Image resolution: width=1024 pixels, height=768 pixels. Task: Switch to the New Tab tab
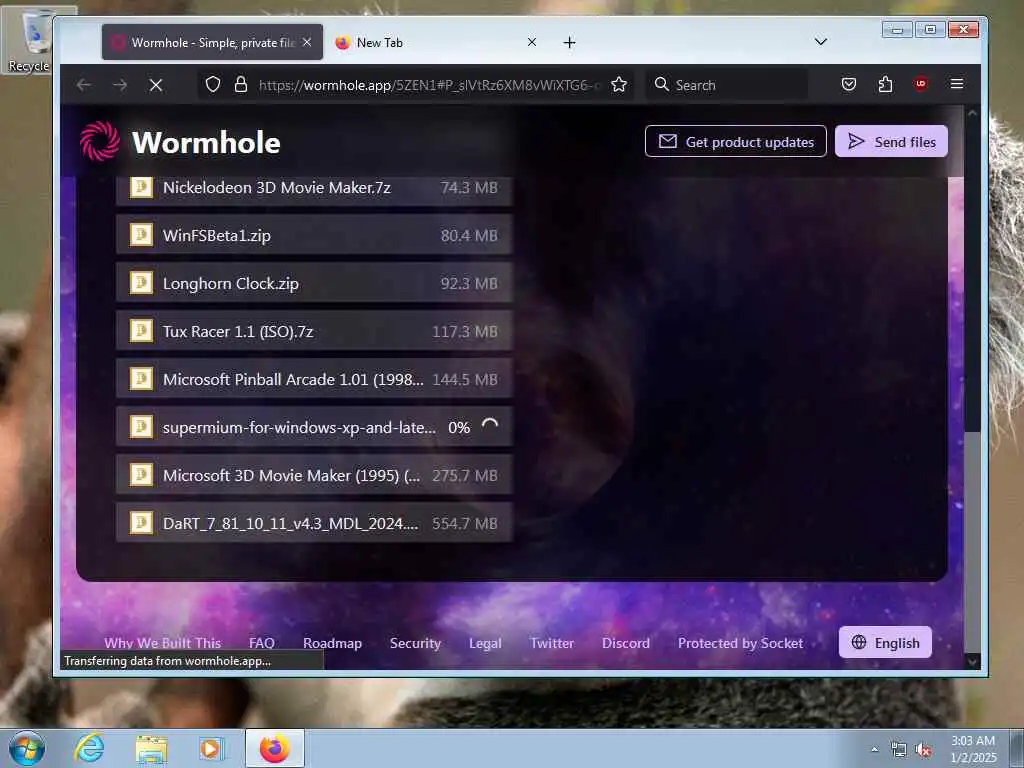[436, 42]
